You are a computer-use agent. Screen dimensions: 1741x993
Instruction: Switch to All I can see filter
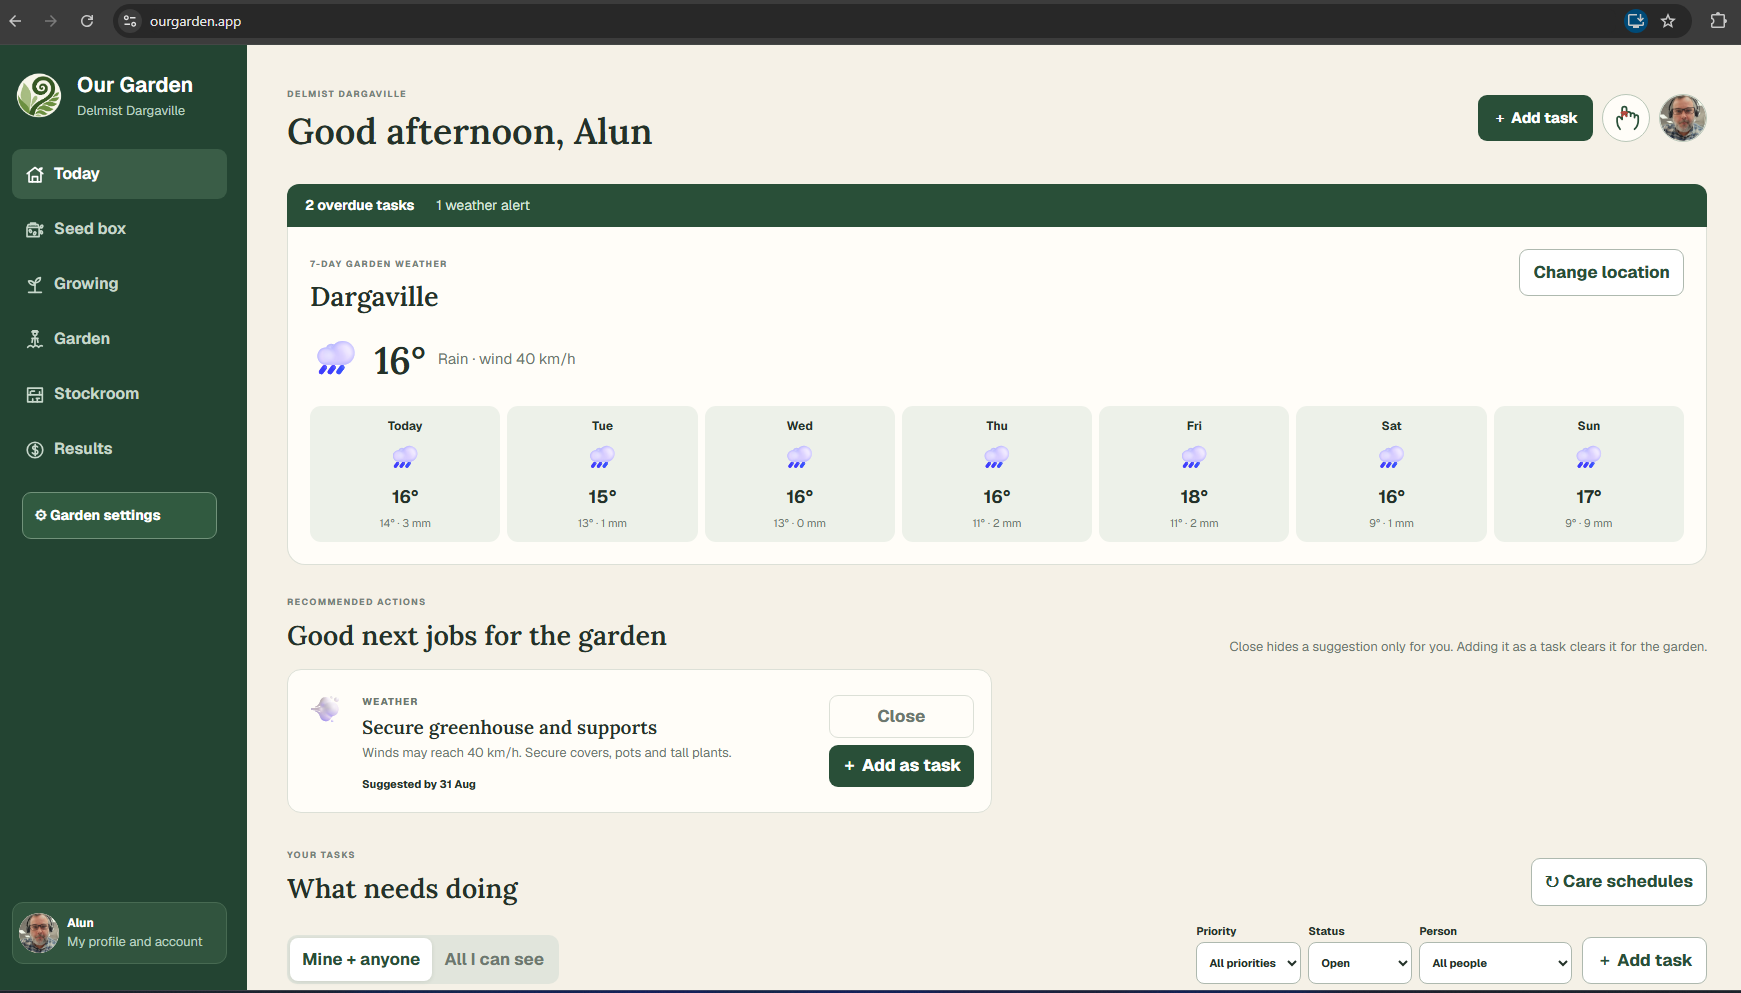click(494, 960)
